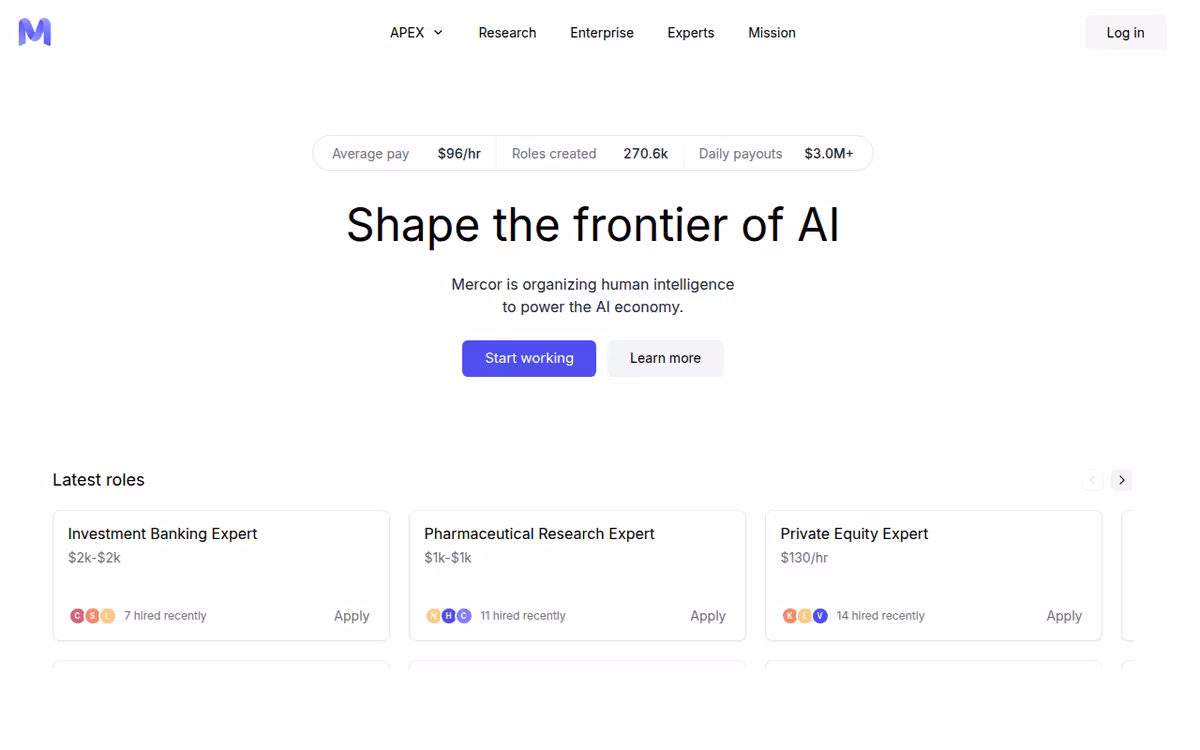
Task: Expand the APEX dropdown menu
Action: 416,33
